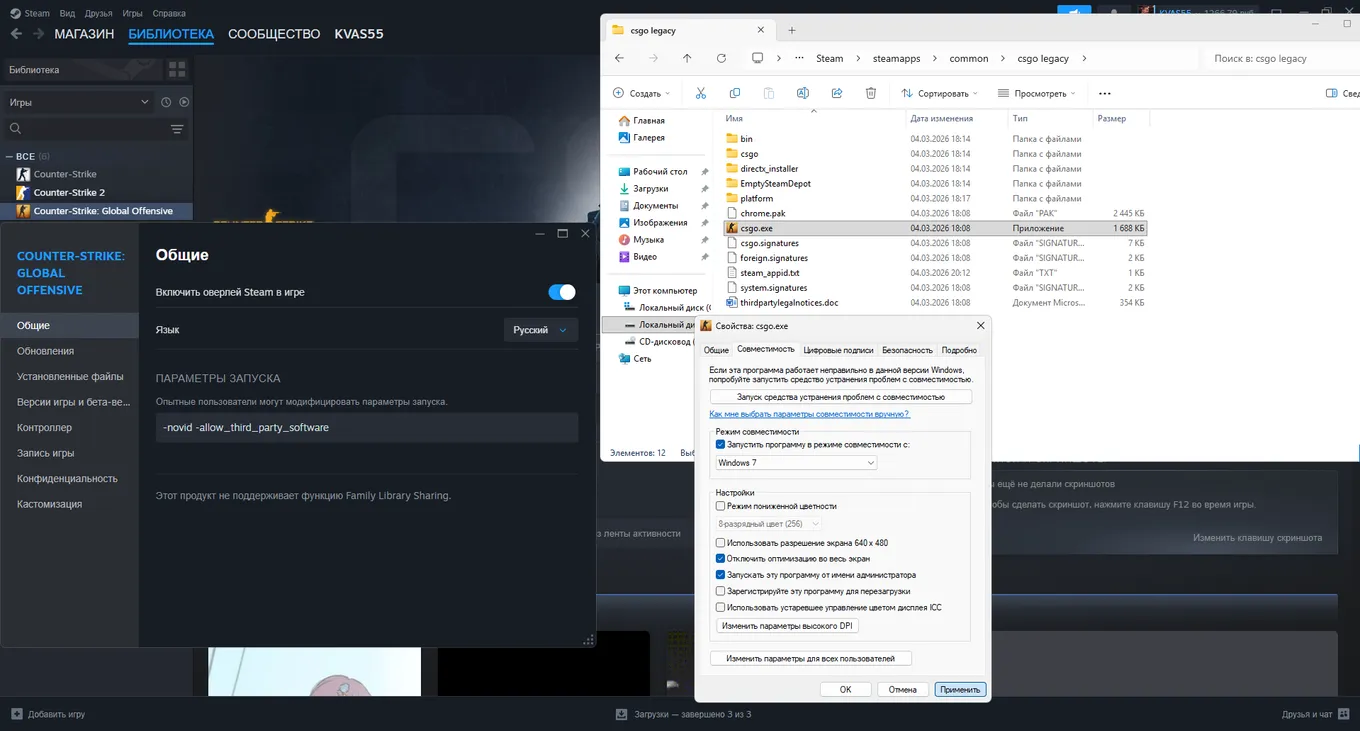Screen dimensions: 1360x731
Task: Open the МАГАЗИН tab in Steam
Action: (x=84, y=34)
